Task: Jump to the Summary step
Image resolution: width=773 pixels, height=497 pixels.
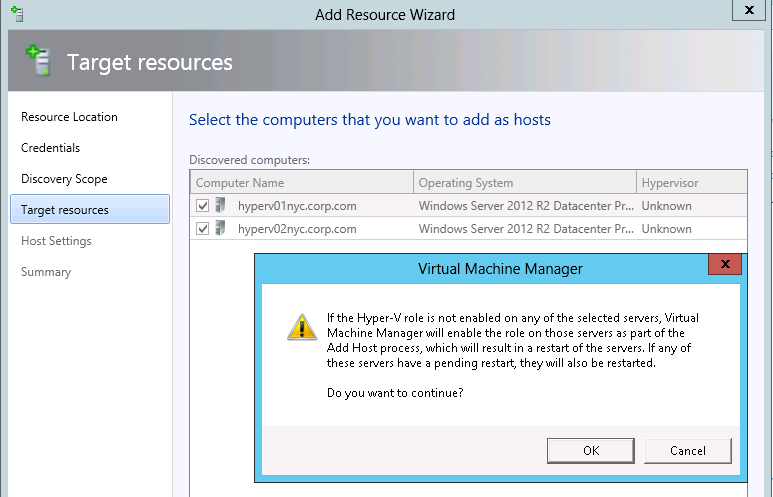Action: (x=46, y=272)
